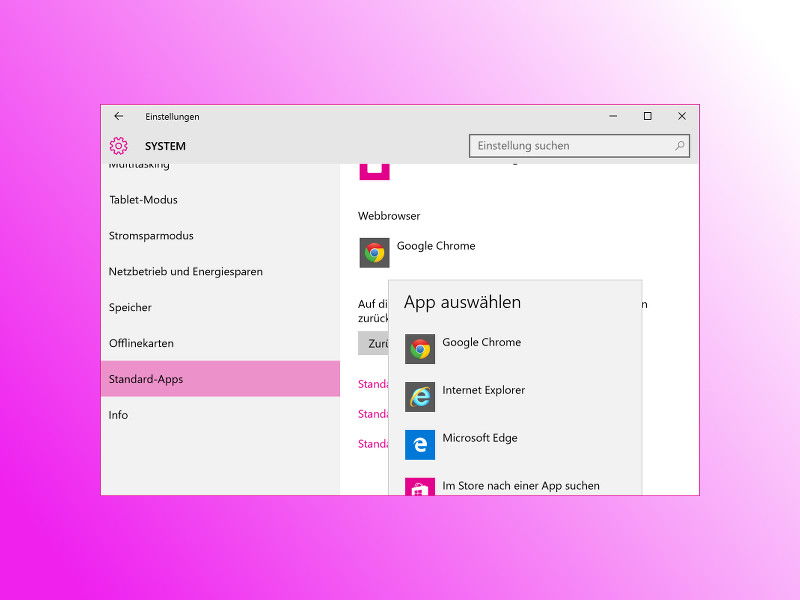This screenshot has width=800, height=600.
Task: Open Netzbetrieb und Energiesparen page
Action: click(x=220, y=271)
